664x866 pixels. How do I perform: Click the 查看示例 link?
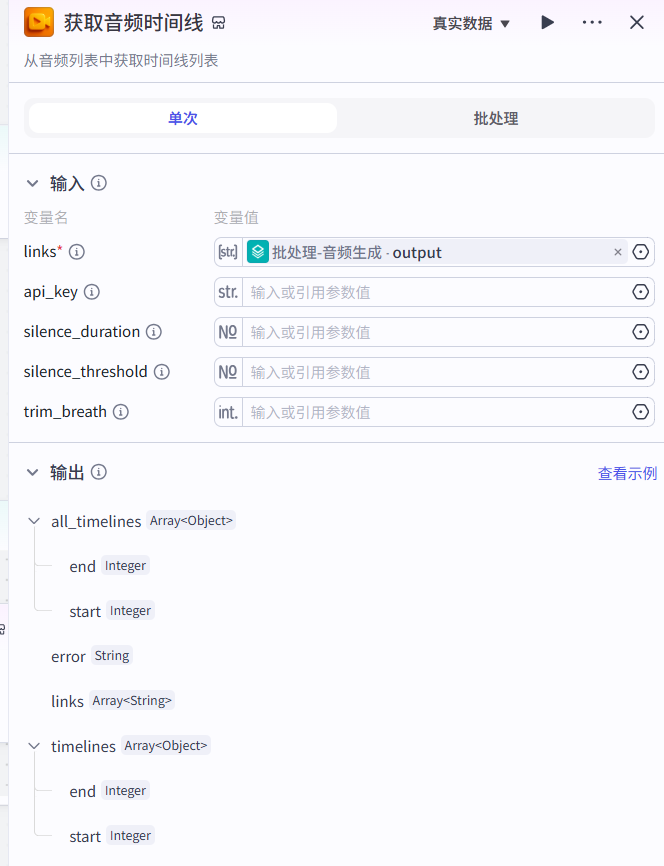tap(627, 473)
